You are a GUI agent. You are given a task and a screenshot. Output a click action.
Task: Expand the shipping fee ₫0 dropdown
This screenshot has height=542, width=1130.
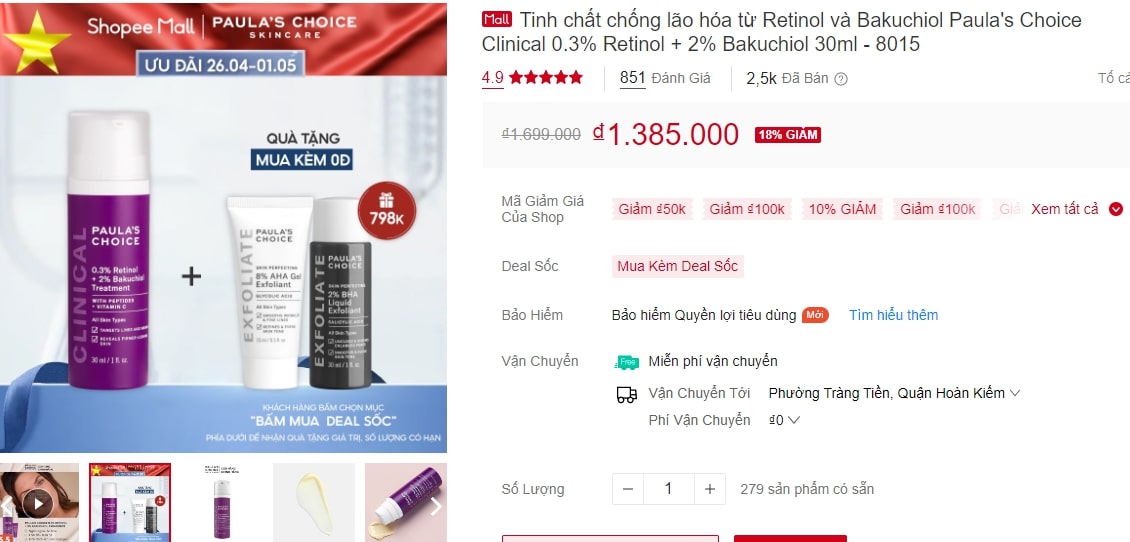pos(785,419)
